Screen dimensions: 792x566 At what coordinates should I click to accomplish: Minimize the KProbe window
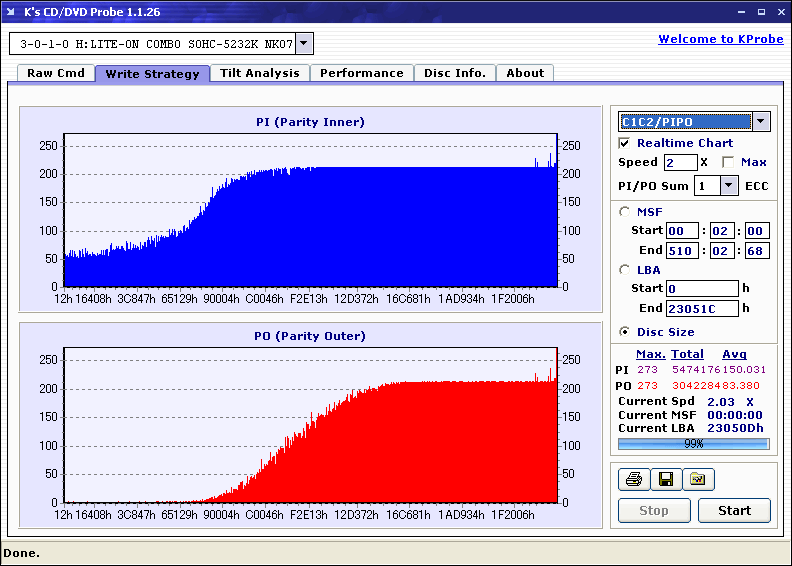[741, 12]
